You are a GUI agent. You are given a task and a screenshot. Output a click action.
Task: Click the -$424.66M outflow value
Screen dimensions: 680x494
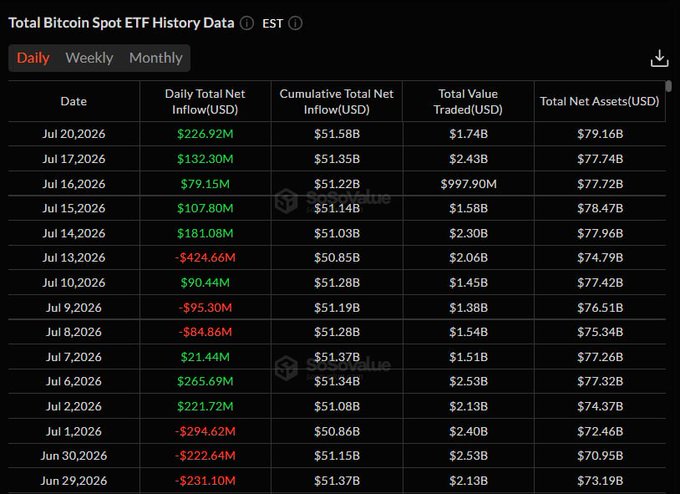coord(205,258)
